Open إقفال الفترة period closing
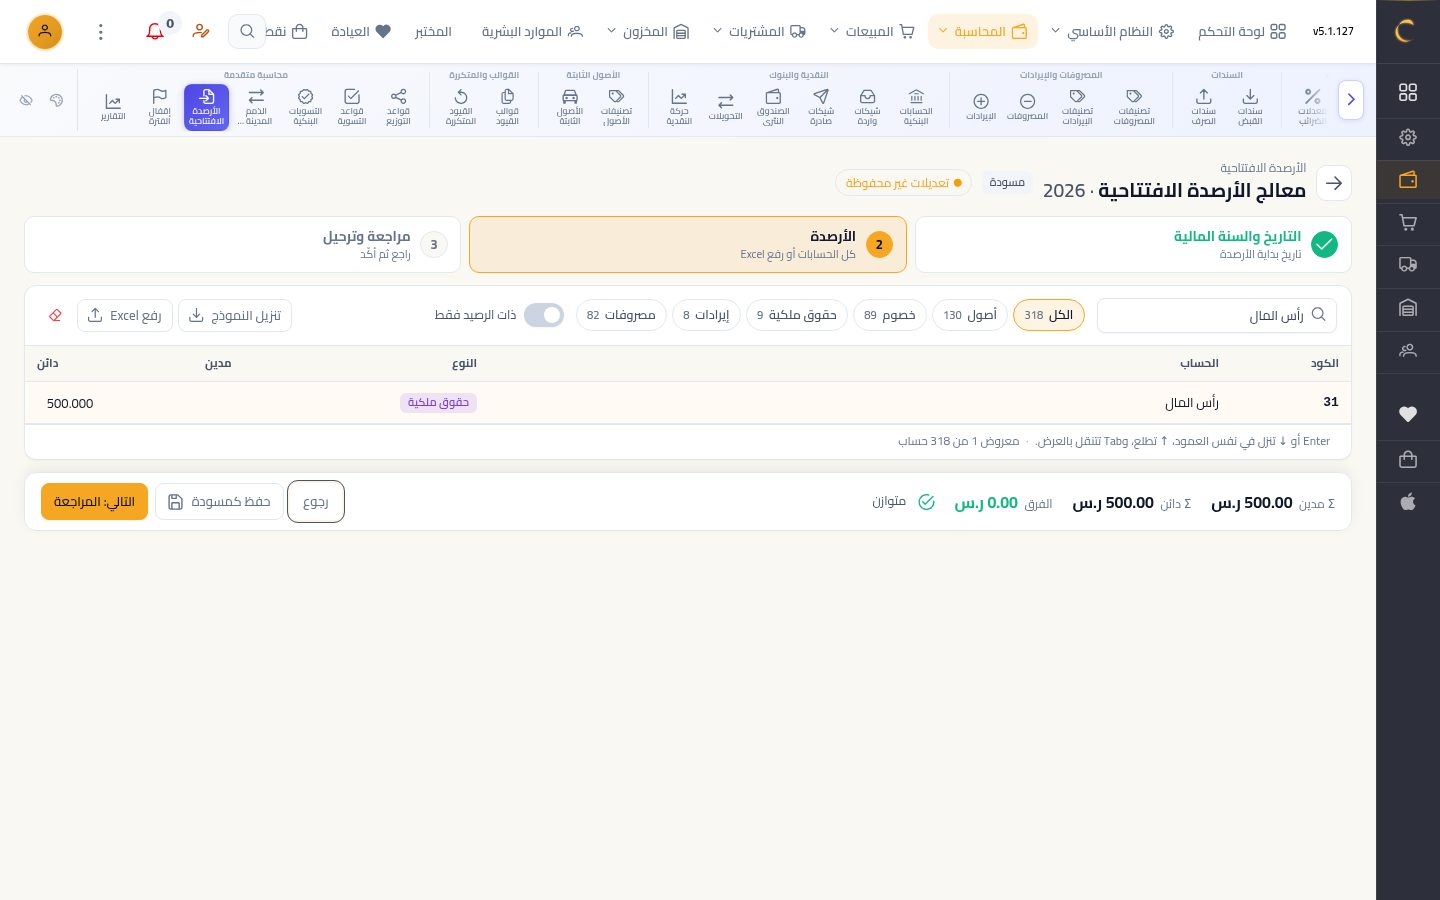 pos(159,107)
